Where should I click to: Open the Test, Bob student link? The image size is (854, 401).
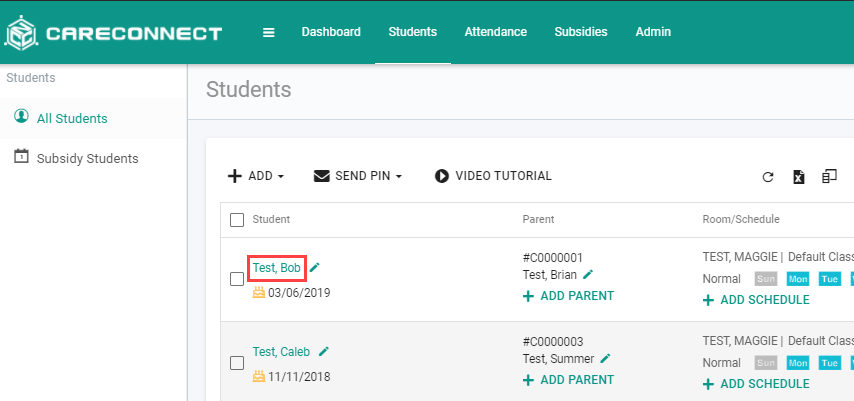[277, 268]
